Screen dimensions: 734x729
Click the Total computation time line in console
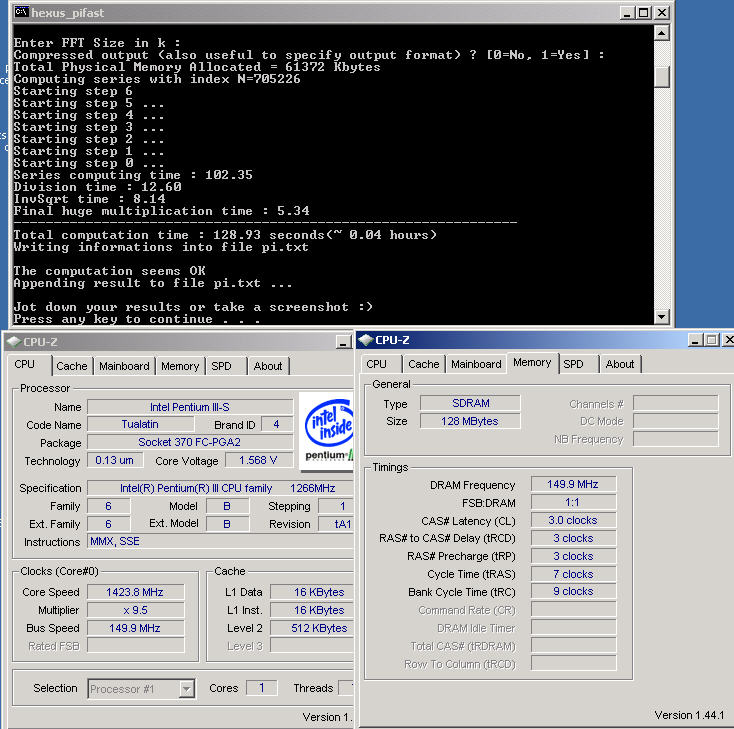point(225,235)
